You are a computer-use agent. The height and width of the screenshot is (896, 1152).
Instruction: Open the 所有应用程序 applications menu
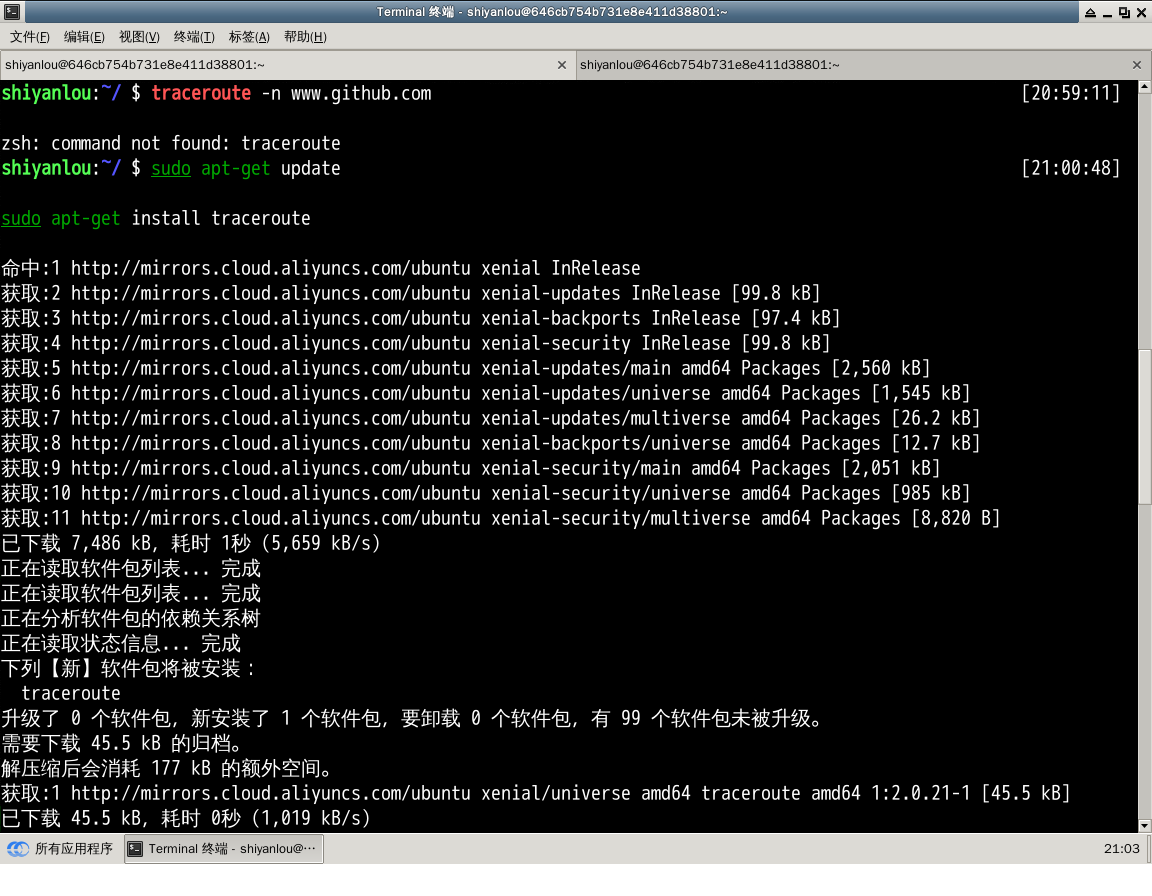pyautogui.click(x=62, y=849)
